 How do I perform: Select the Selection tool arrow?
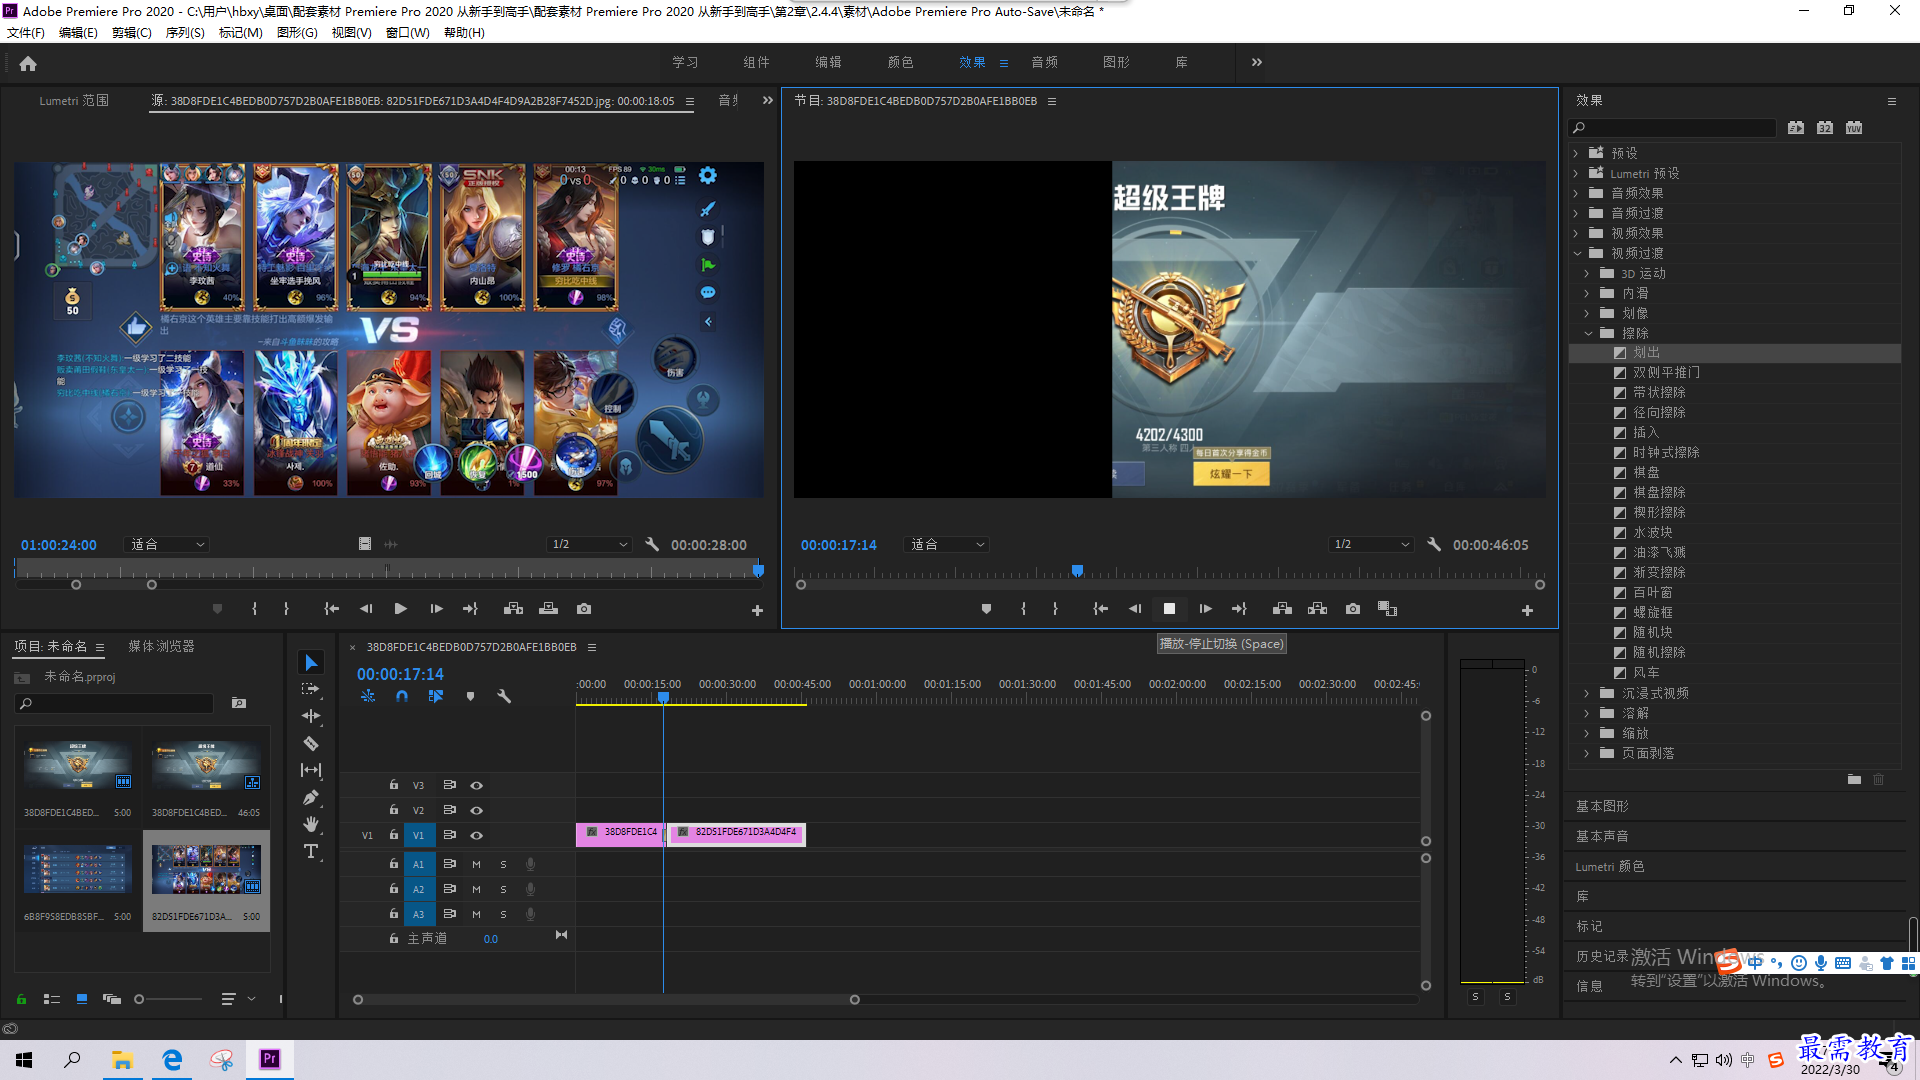[x=311, y=663]
